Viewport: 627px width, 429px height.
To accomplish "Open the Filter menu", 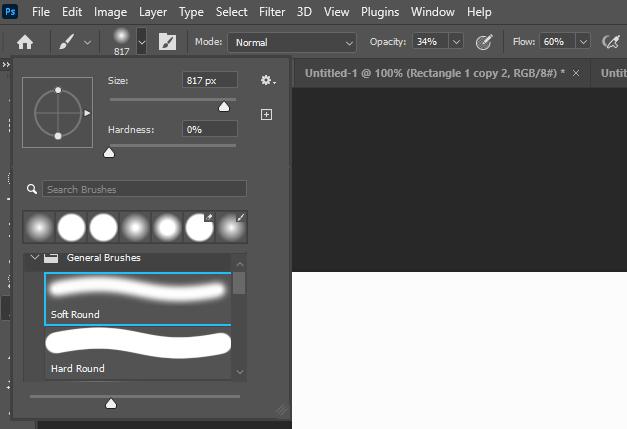I will 272,12.
